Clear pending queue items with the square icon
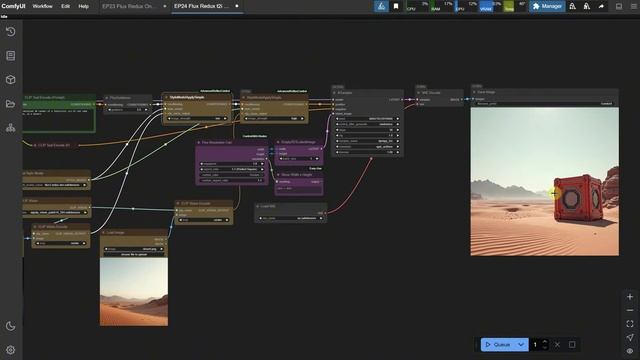 pyautogui.click(x=572, y=344)
